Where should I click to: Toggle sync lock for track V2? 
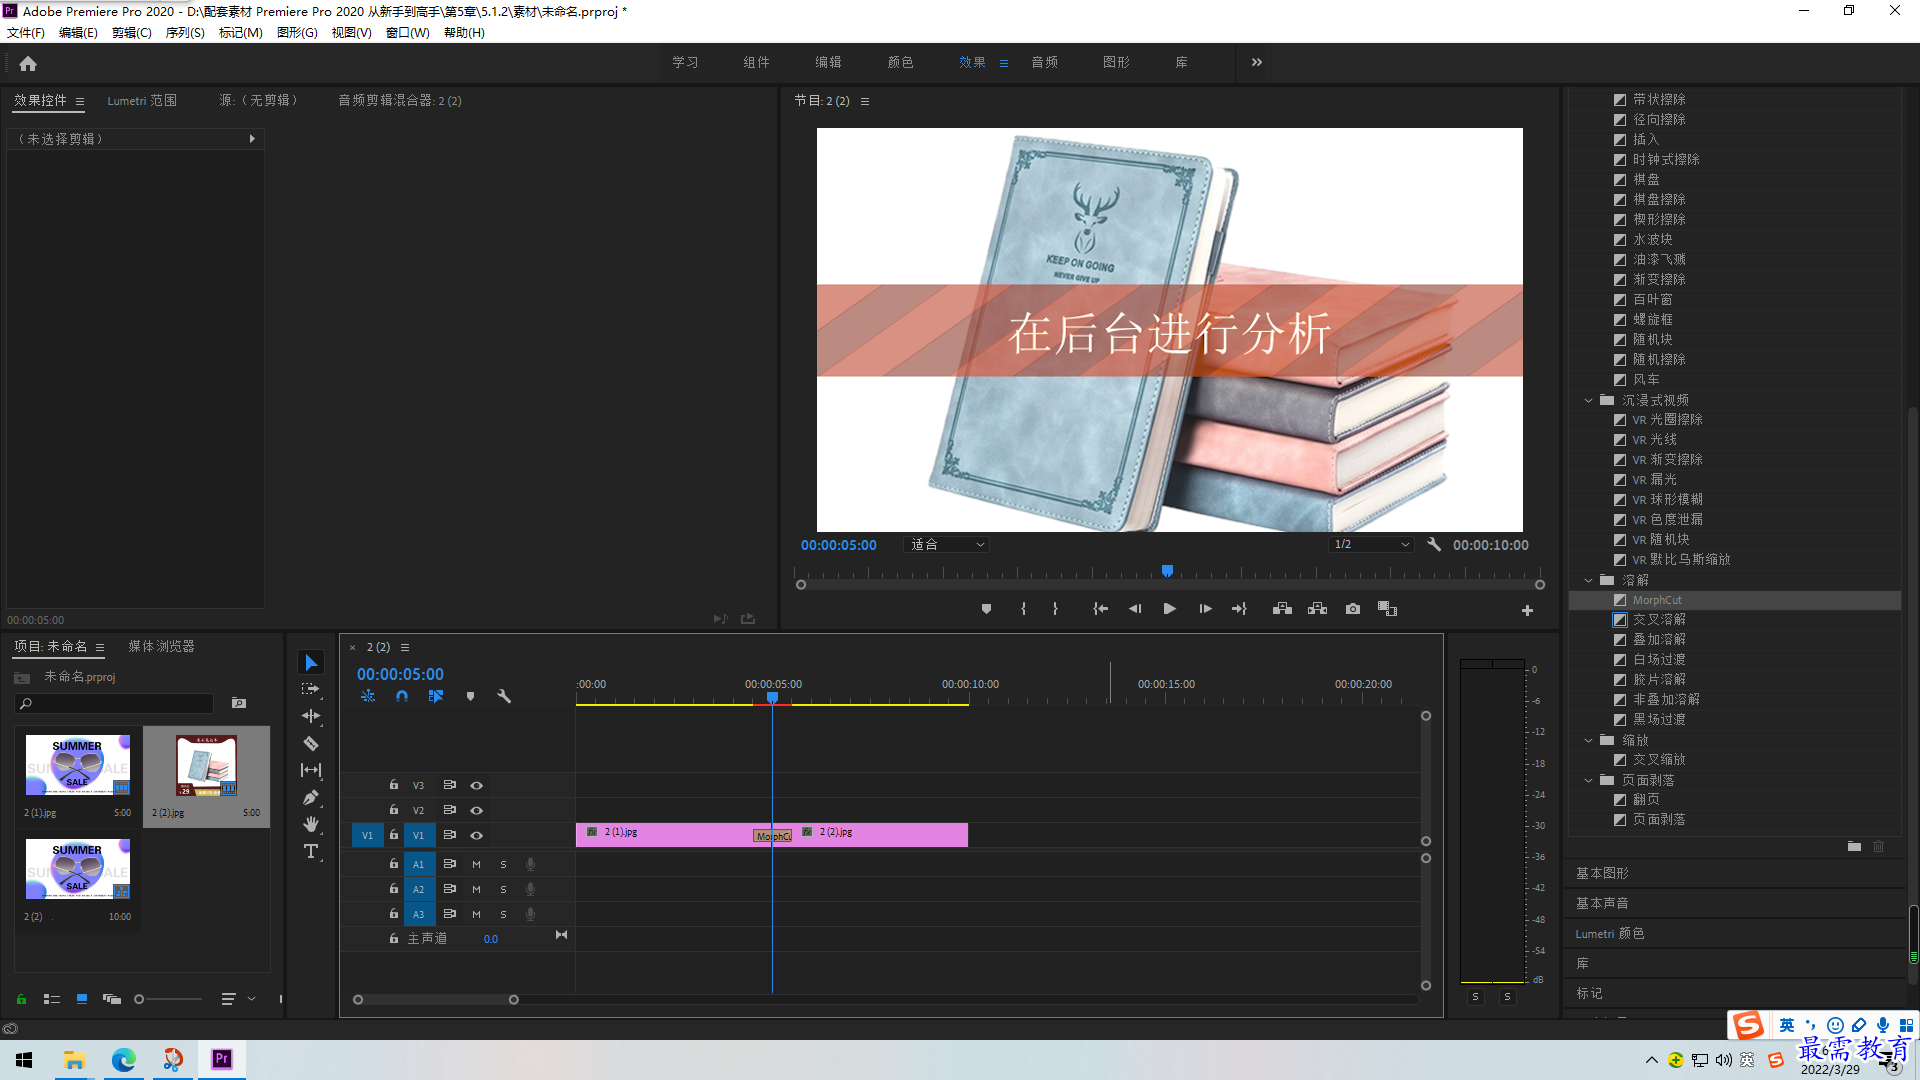pyautogui.click(x=450, y=810)
